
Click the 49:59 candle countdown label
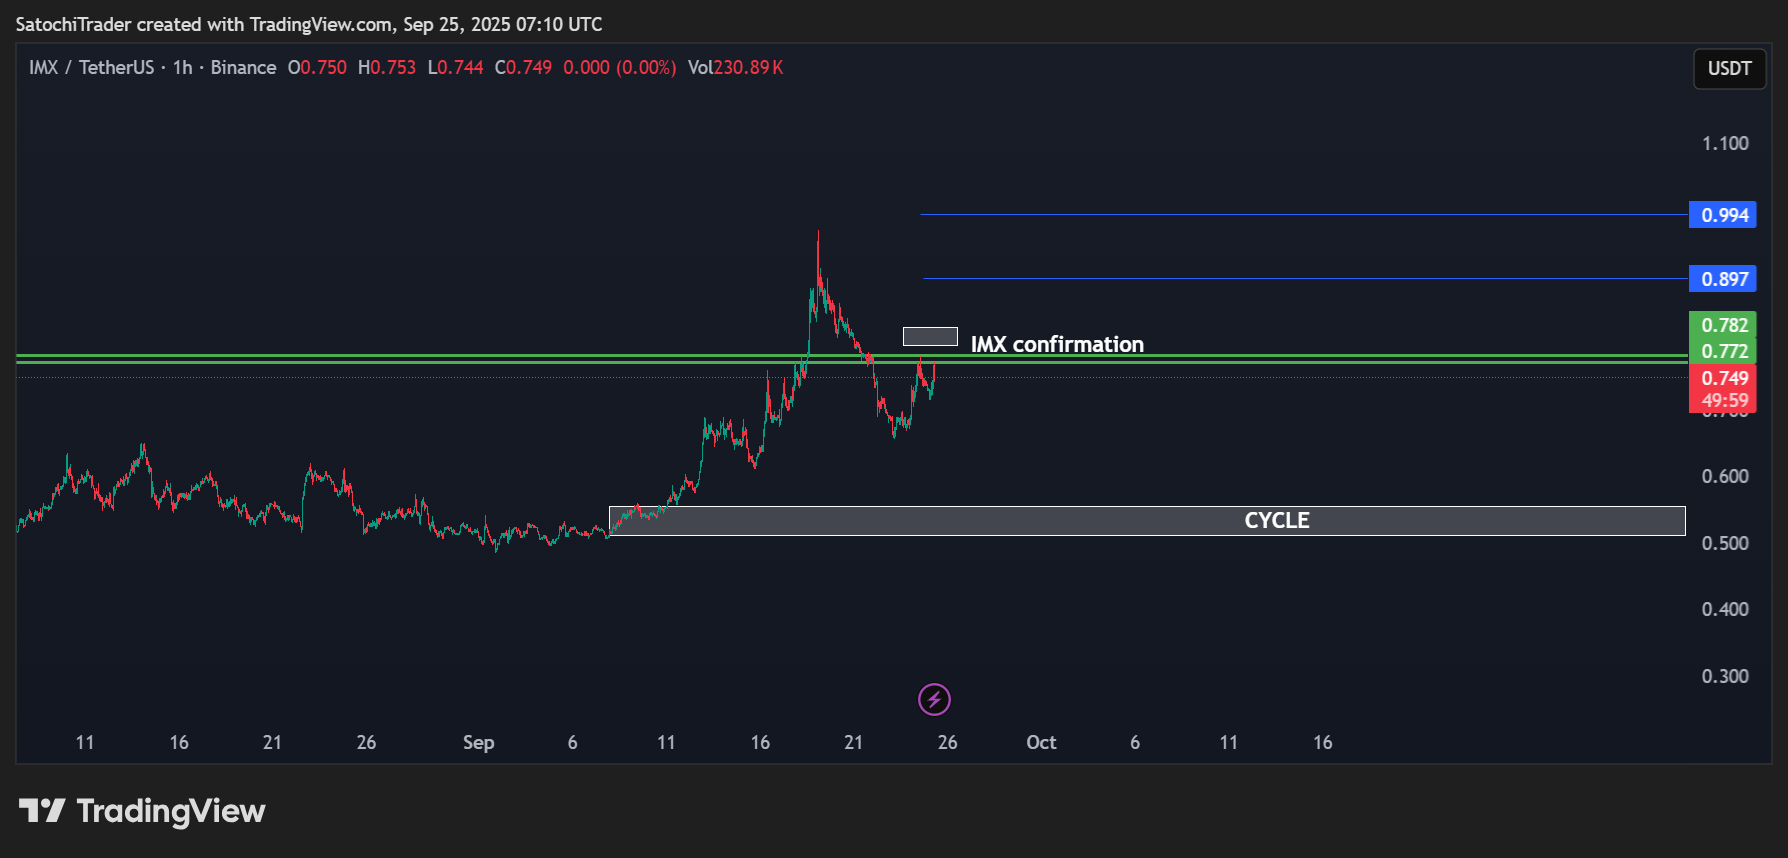1722,401
